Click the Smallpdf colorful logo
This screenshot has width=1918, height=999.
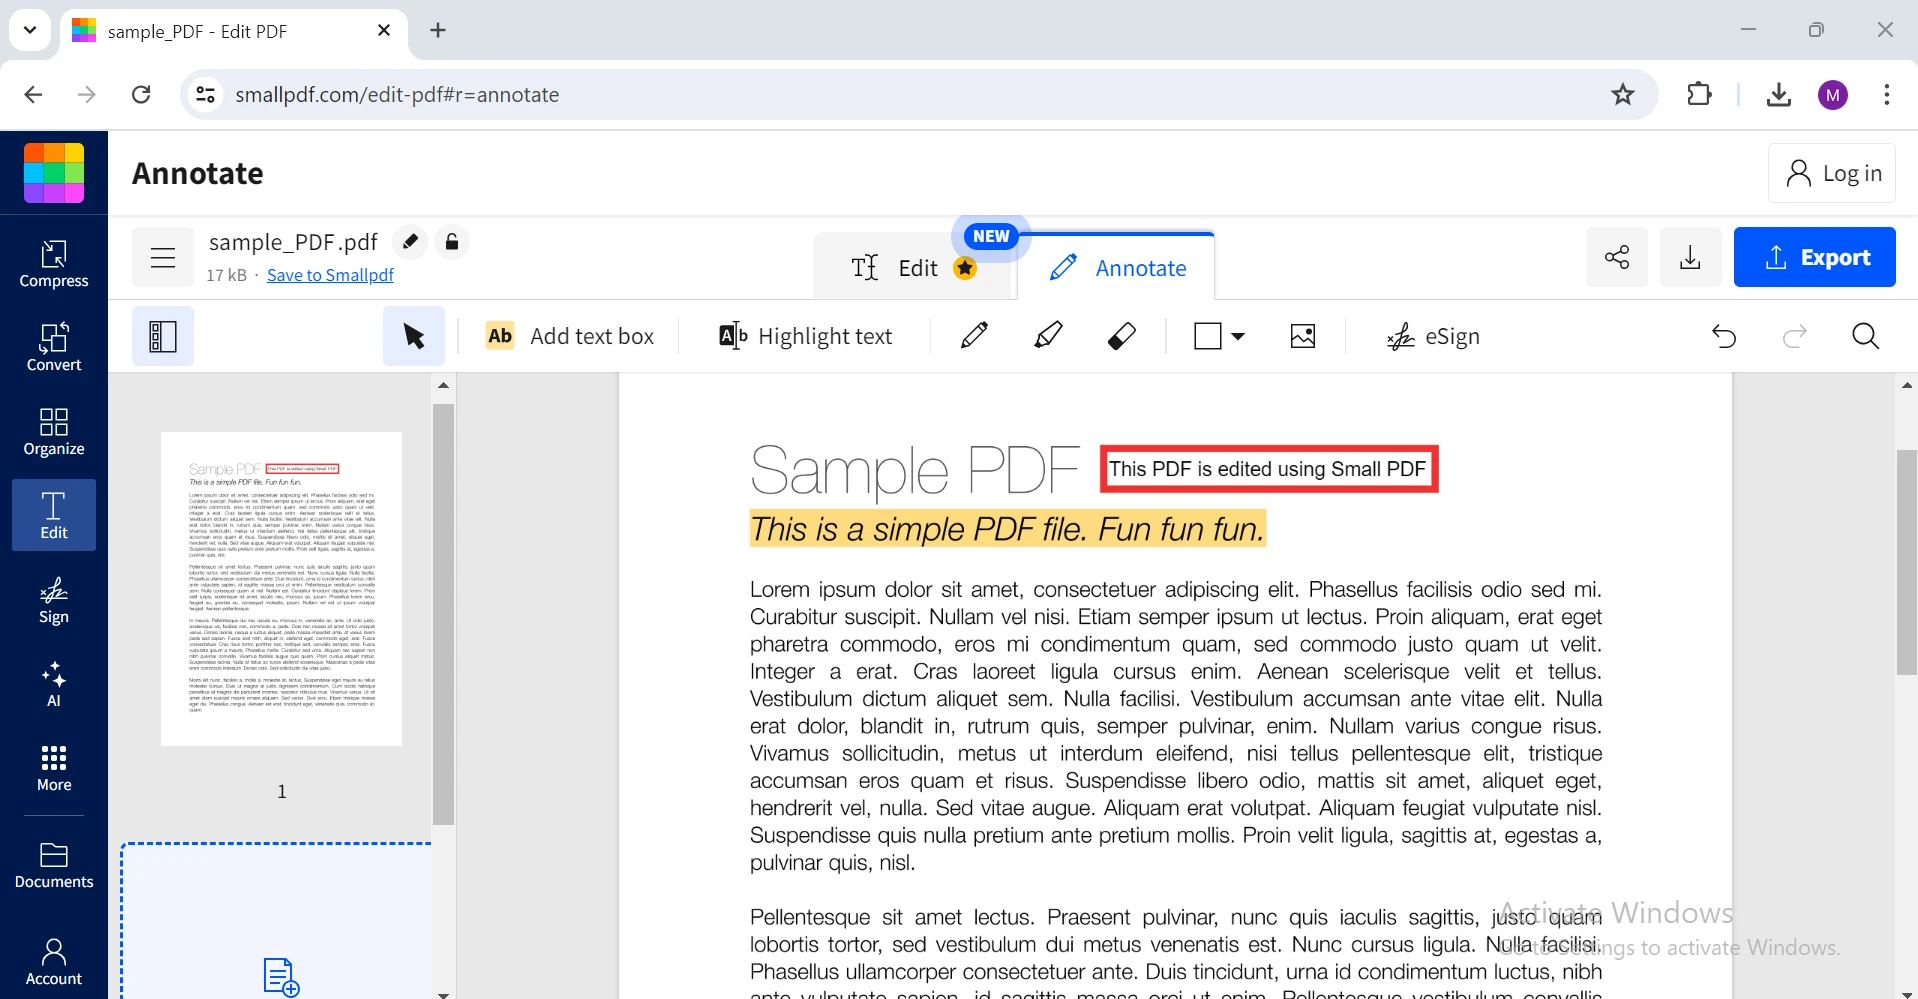point(54,172)
